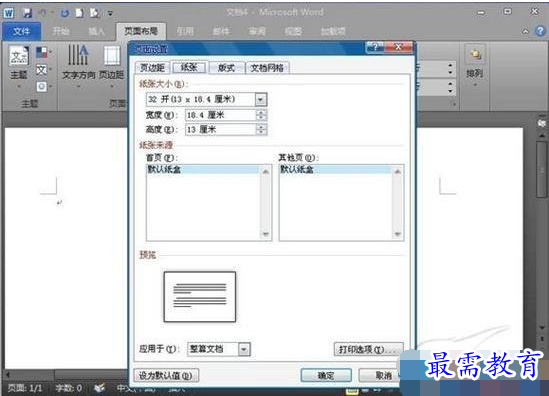
Task: Switch to the 加载项 (Add-ins) ribbon tab
Action: [333, 32]
